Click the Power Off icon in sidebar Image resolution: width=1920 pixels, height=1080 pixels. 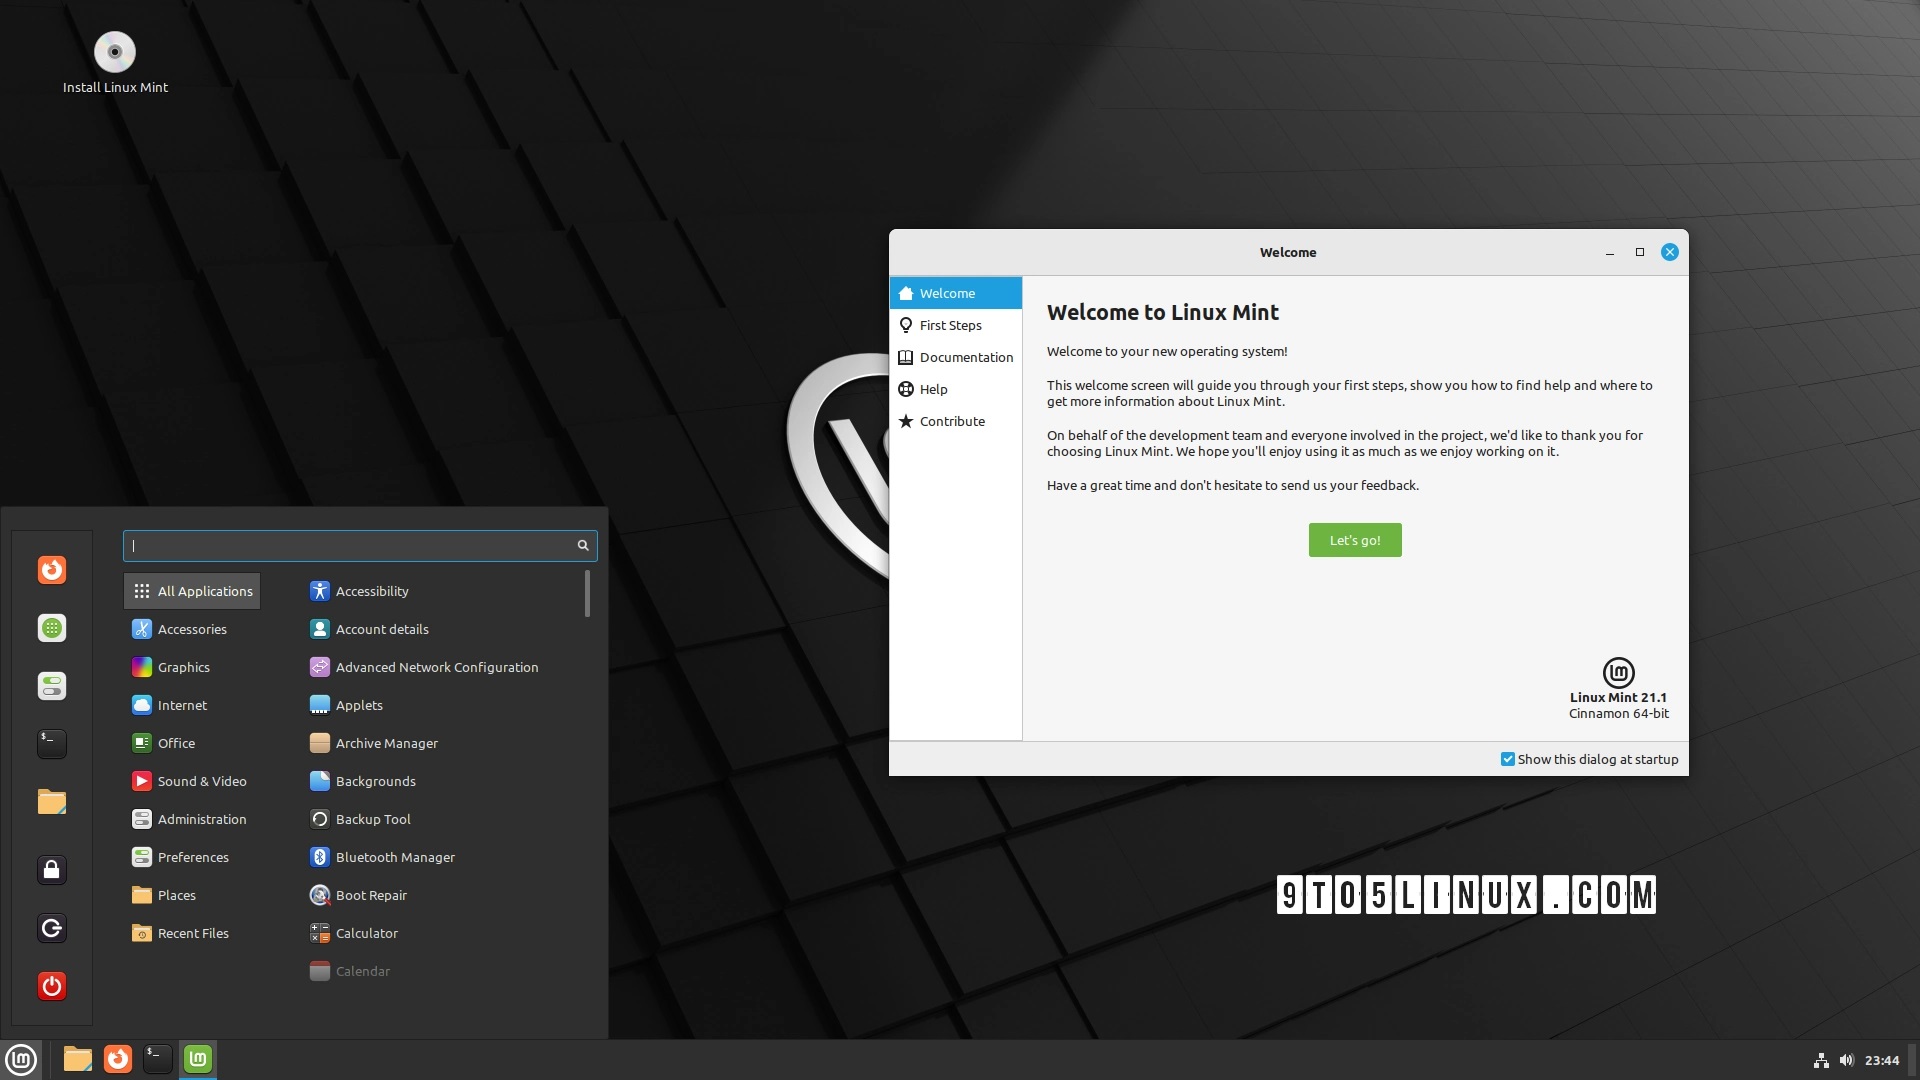coord(53,986)
